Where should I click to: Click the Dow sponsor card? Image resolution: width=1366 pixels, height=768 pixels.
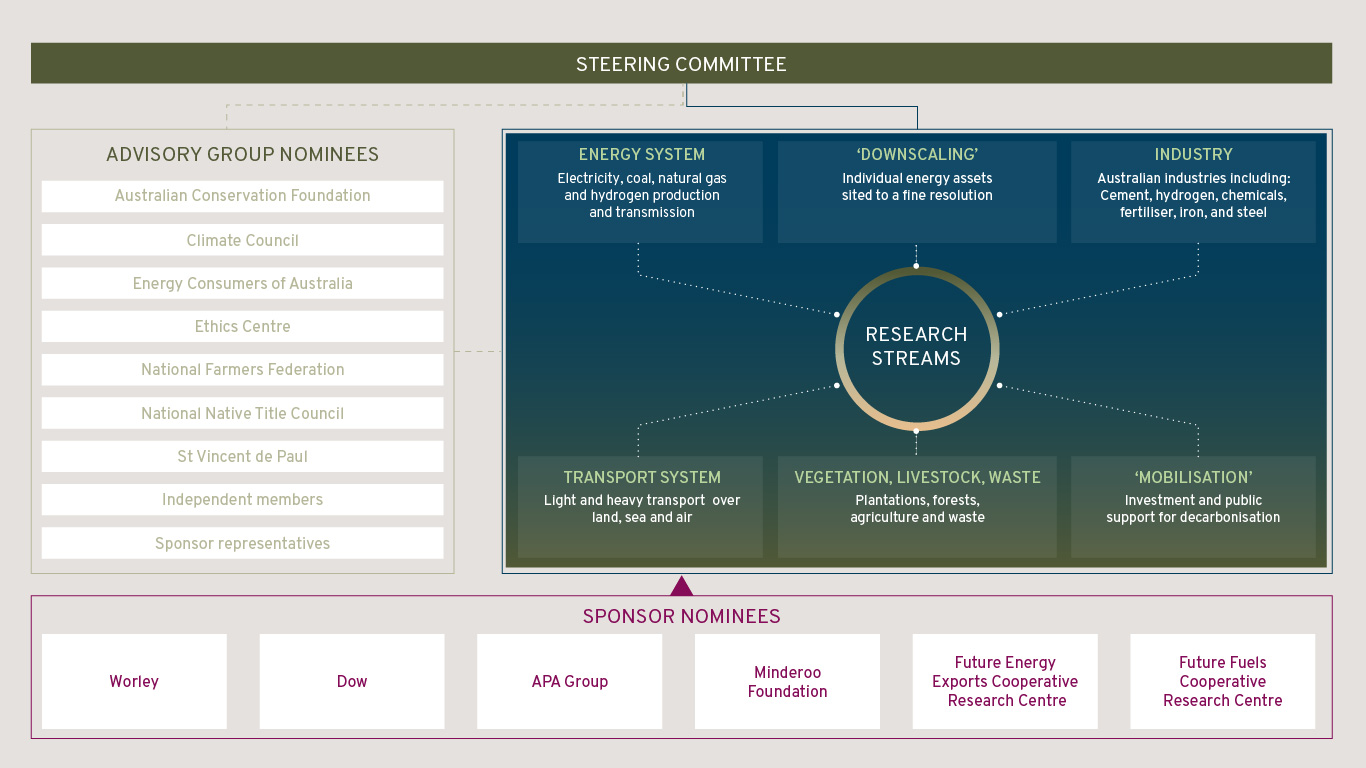coord(352,681)
